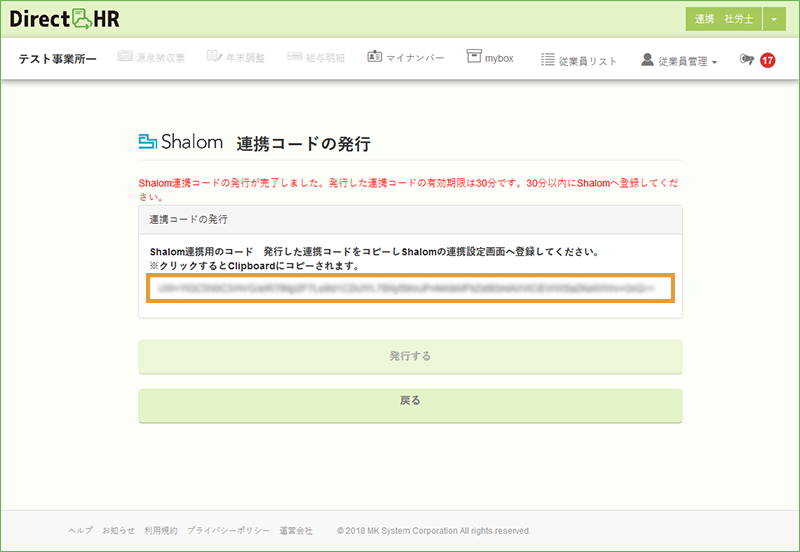The image size is (800, 552).
Task: Click the 従業員リスト list icon
Action: pyautogui.click(x=547, y=60)
